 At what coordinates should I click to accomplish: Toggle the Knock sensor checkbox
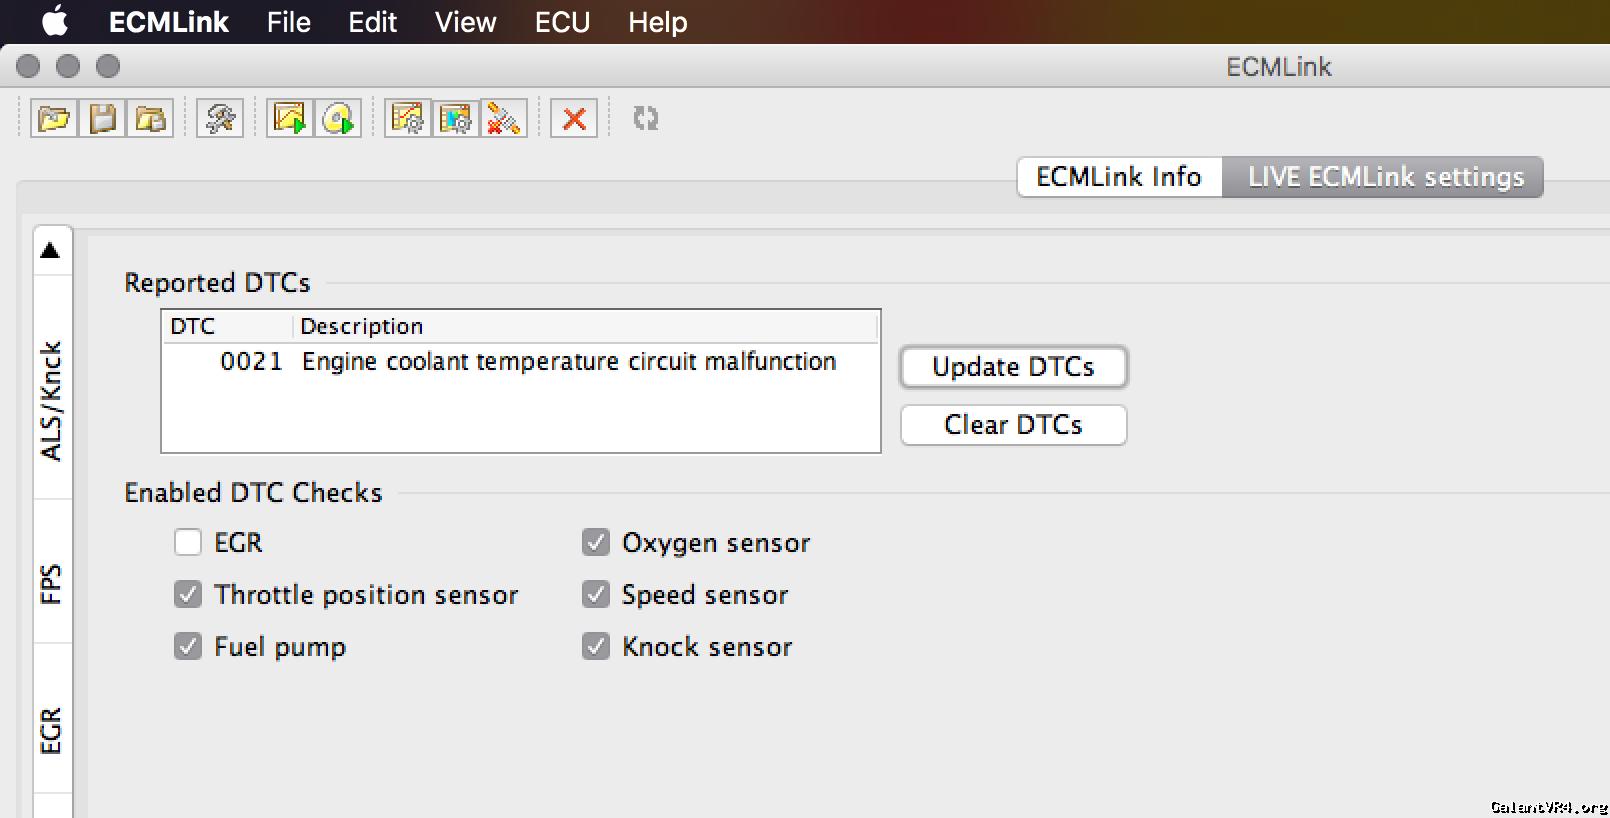(x=596, y=647)
